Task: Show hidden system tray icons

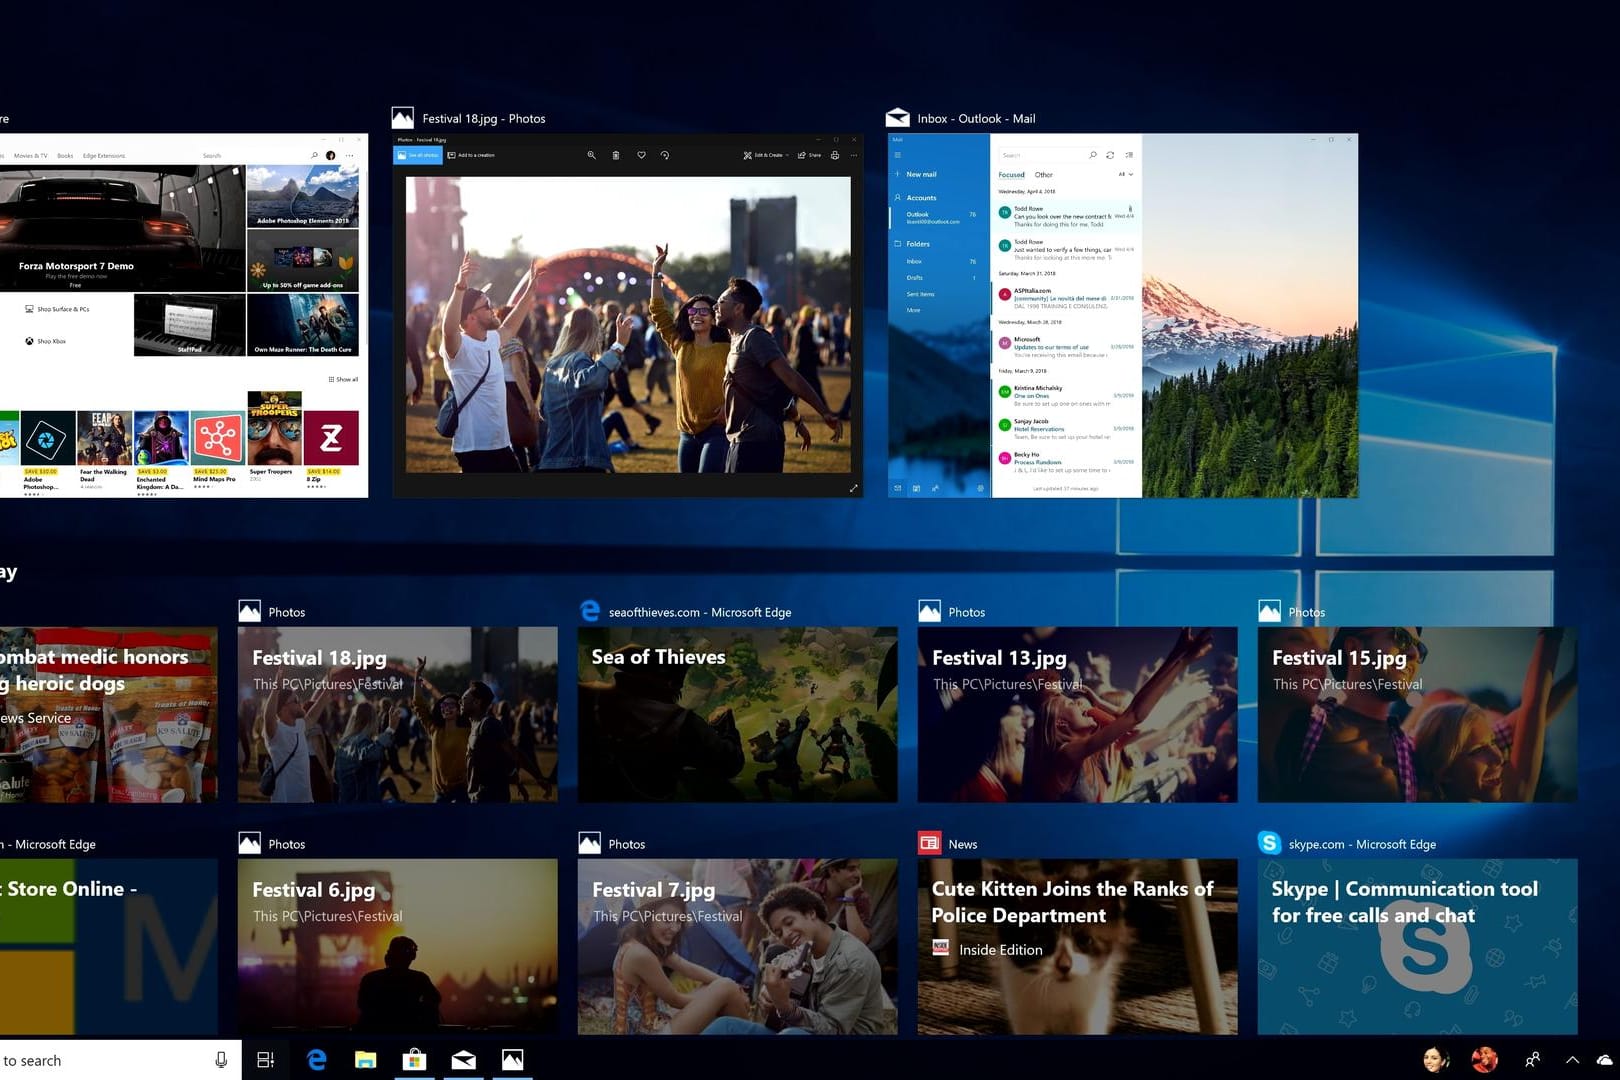Action: [1572, 1060]
